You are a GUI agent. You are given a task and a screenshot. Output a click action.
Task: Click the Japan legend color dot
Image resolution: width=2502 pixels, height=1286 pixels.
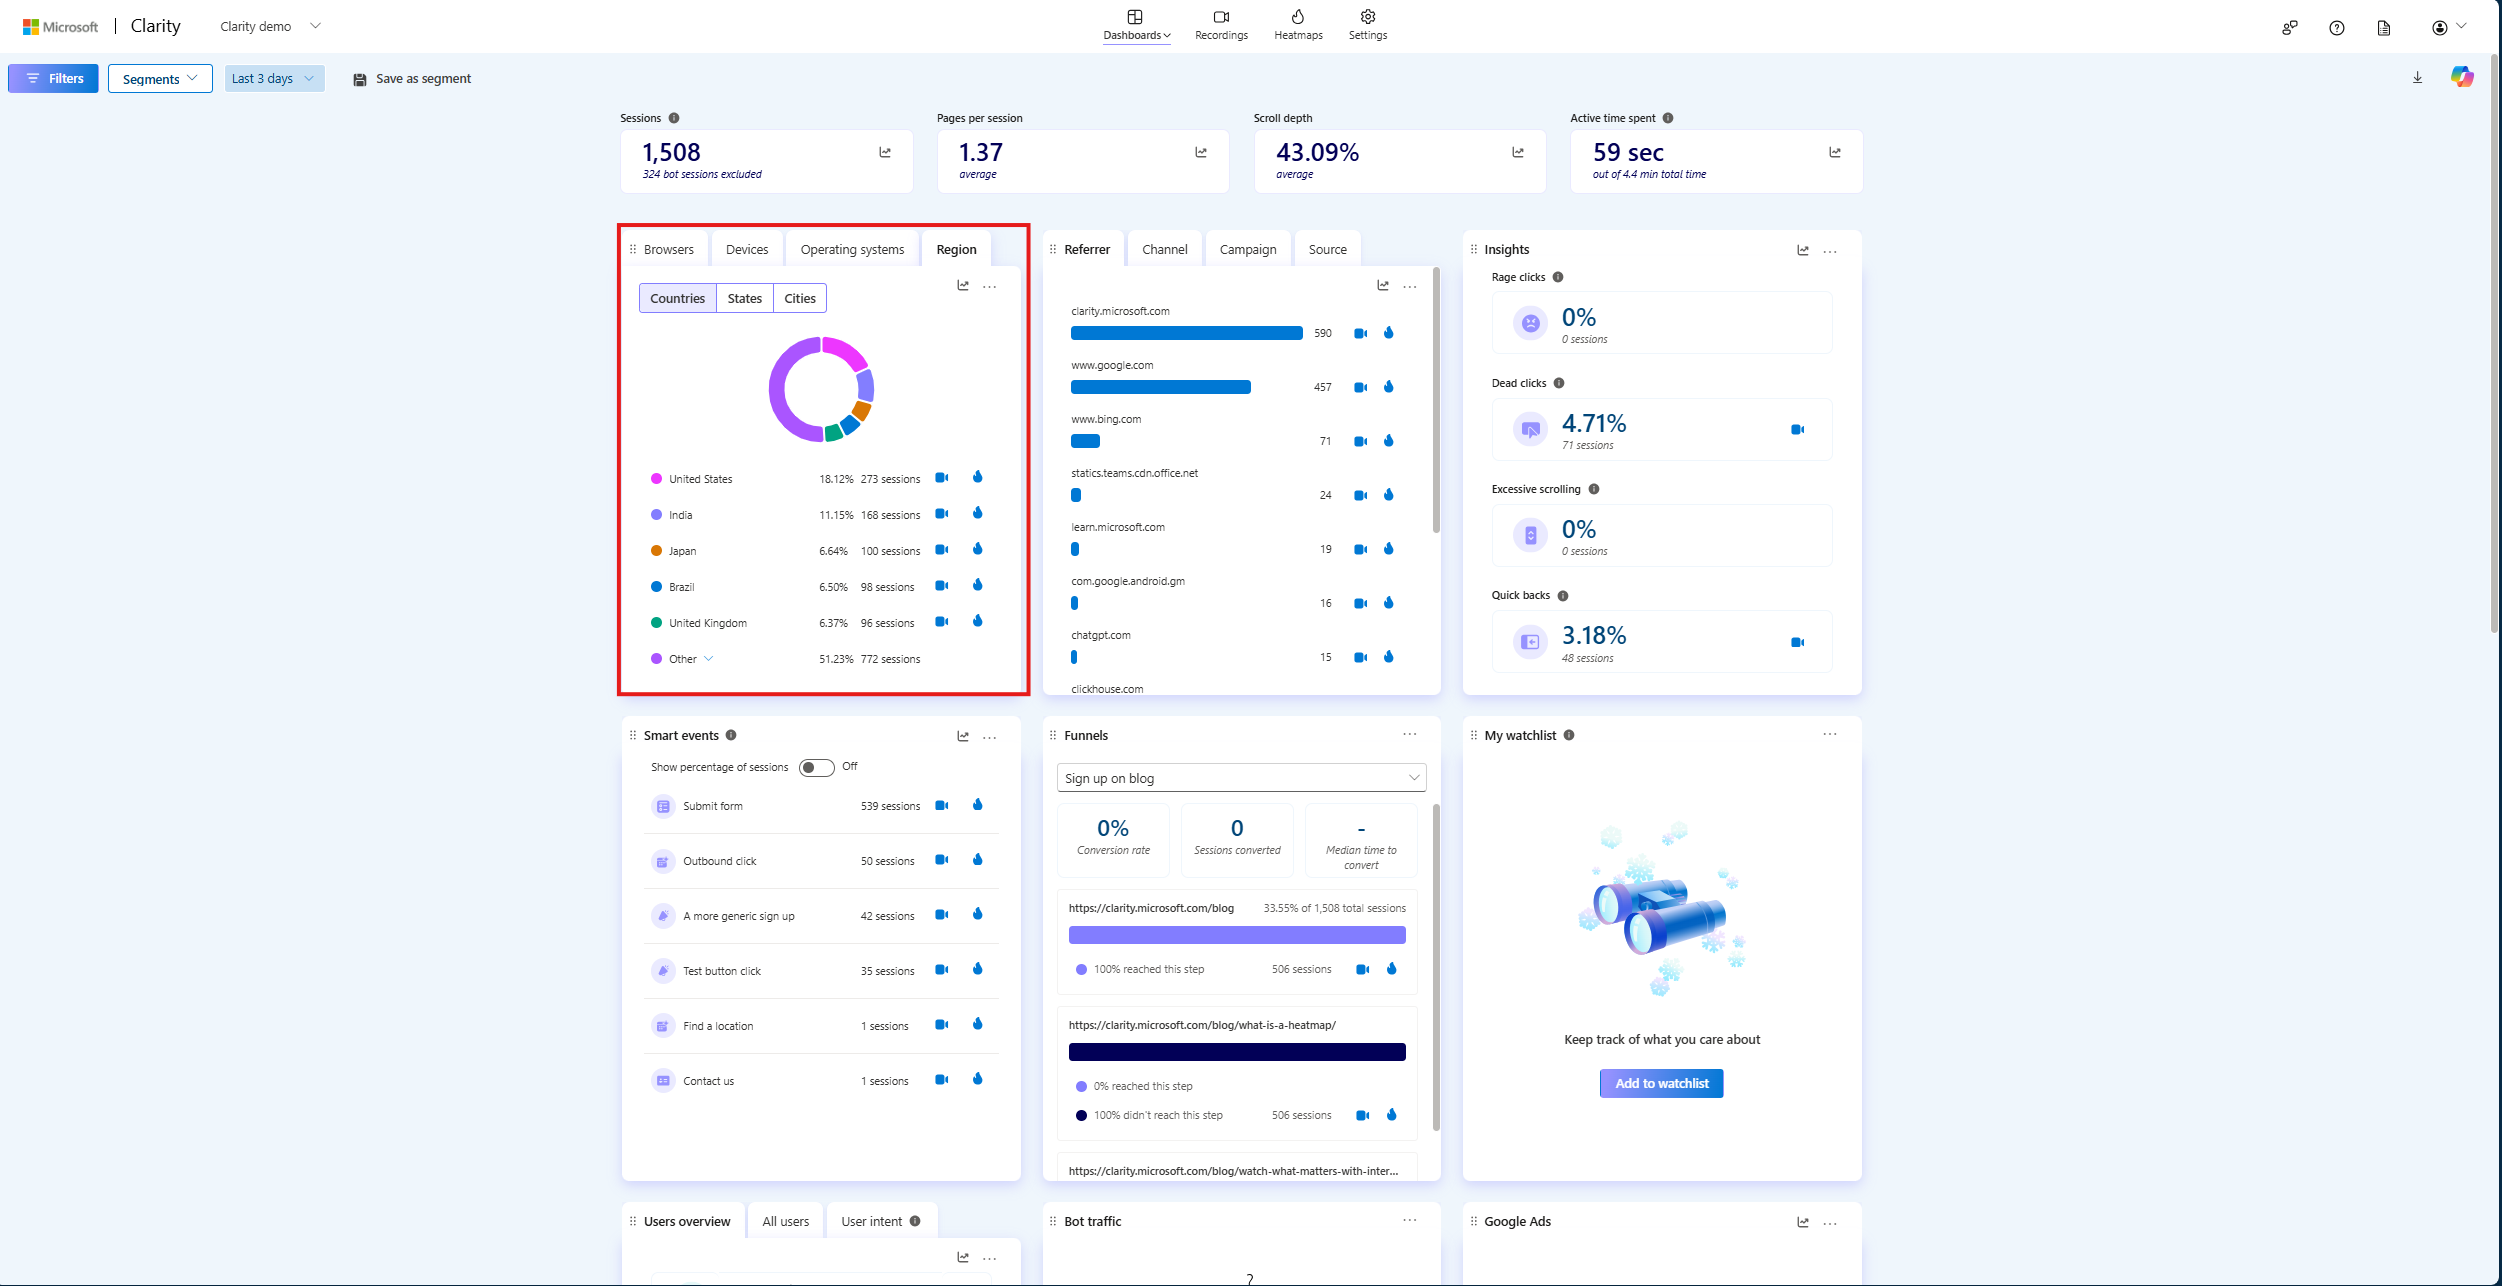pyautogui.click(x=656, y=551)
